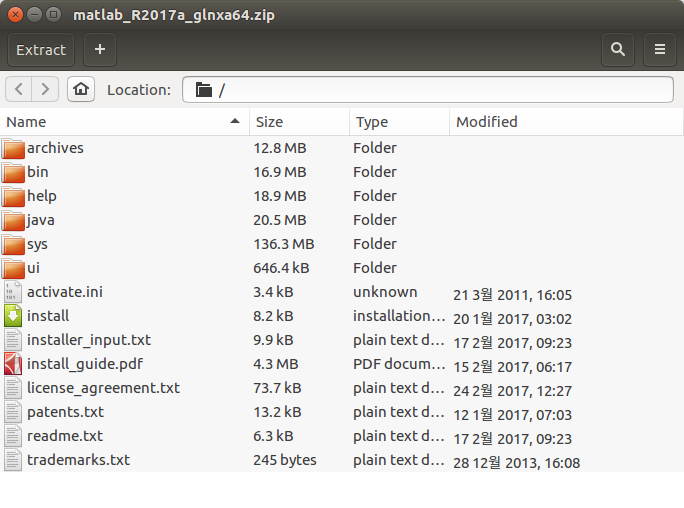The height and width of the screenshot is (508, 684).
Task: Select the 'help' folder name
Action: point(42,196)
